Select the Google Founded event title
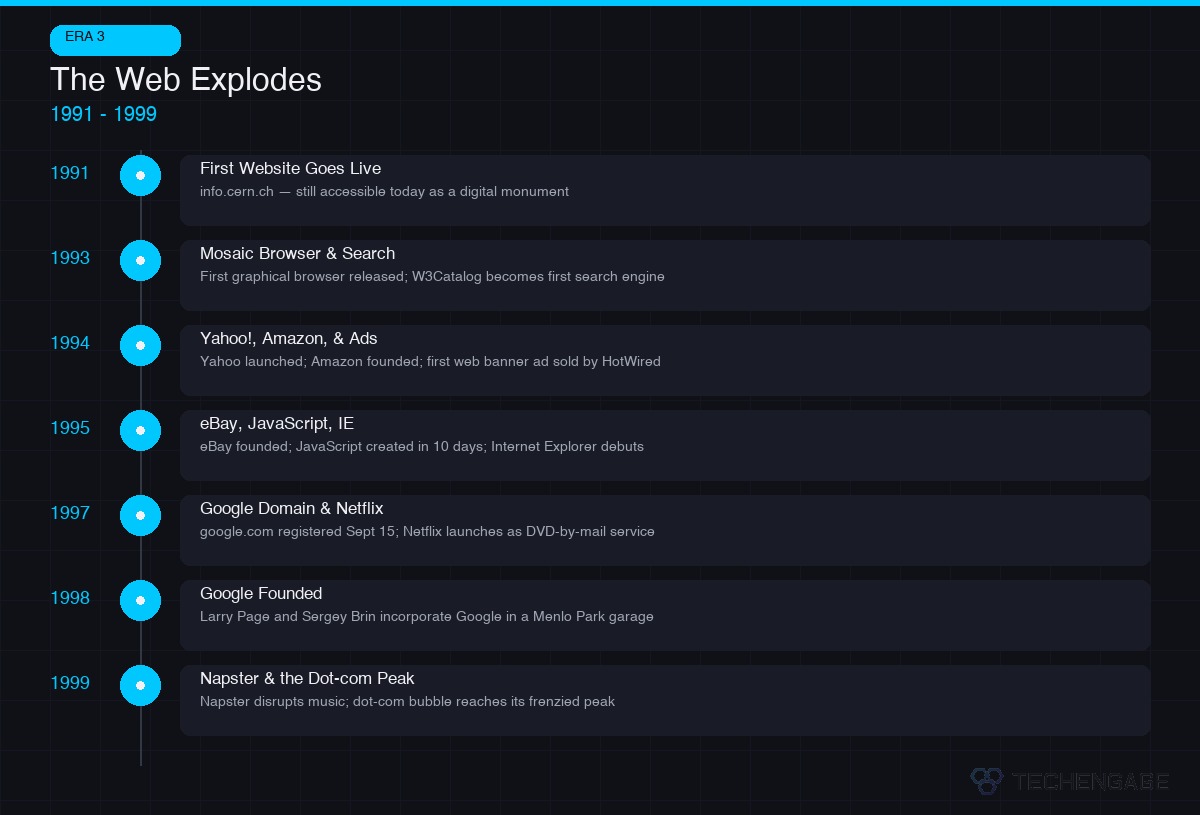 (260, 594)
